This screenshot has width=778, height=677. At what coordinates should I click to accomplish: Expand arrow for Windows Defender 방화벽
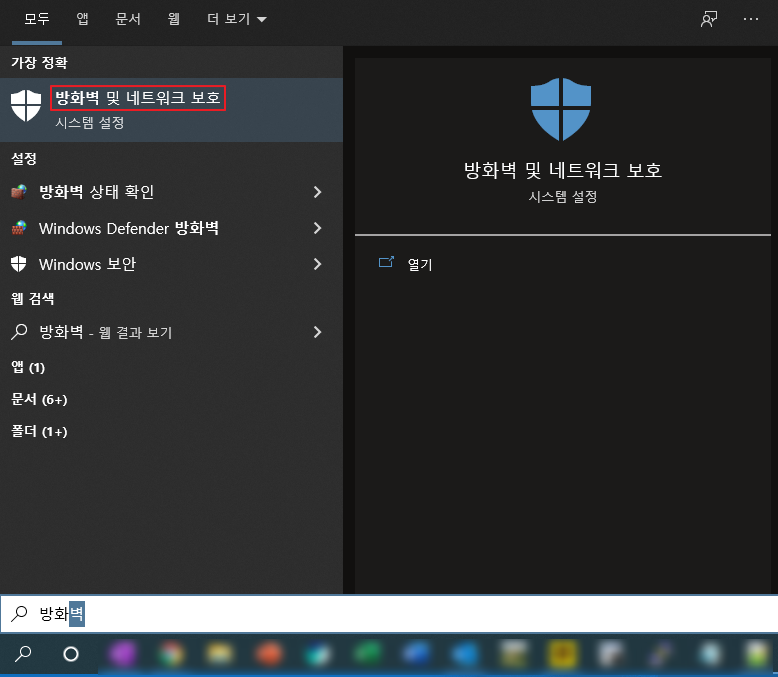click(318, 228)
